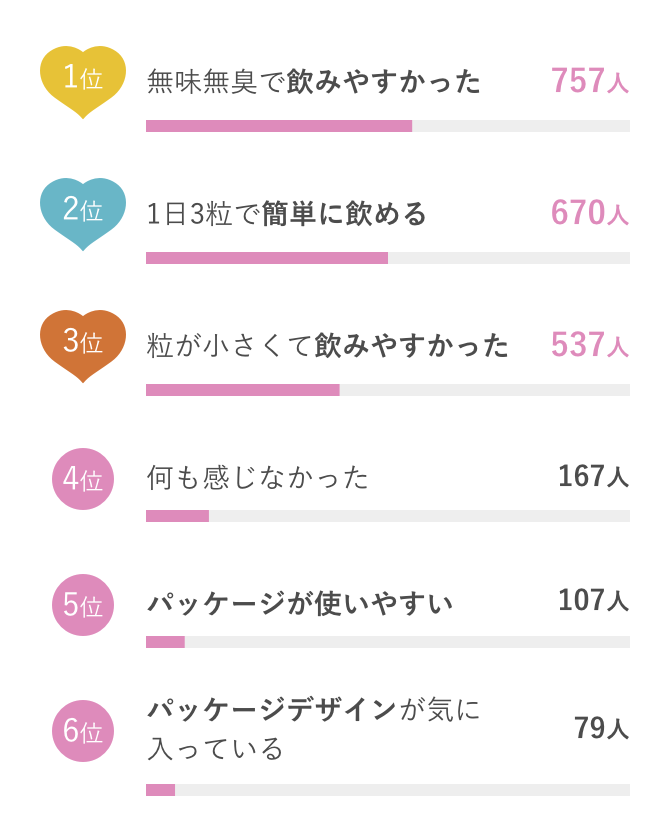The width and height of the screenshot is (670, 836).
Task: Click the pink 4位 circle badge
Action: coord(83,479)
